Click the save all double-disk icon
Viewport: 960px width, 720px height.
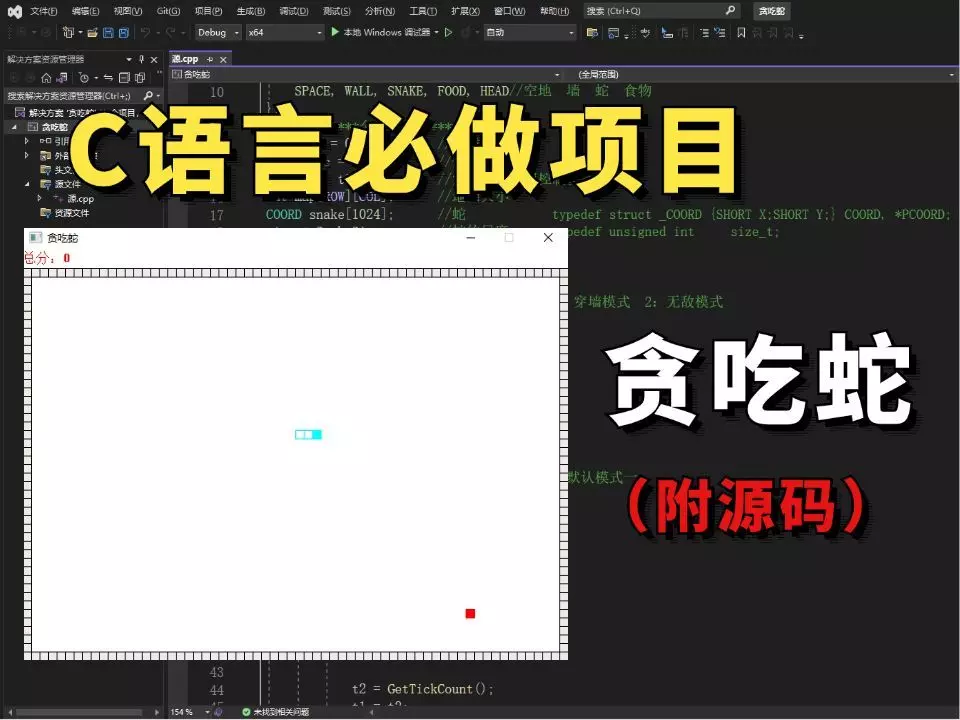(124, 32)
